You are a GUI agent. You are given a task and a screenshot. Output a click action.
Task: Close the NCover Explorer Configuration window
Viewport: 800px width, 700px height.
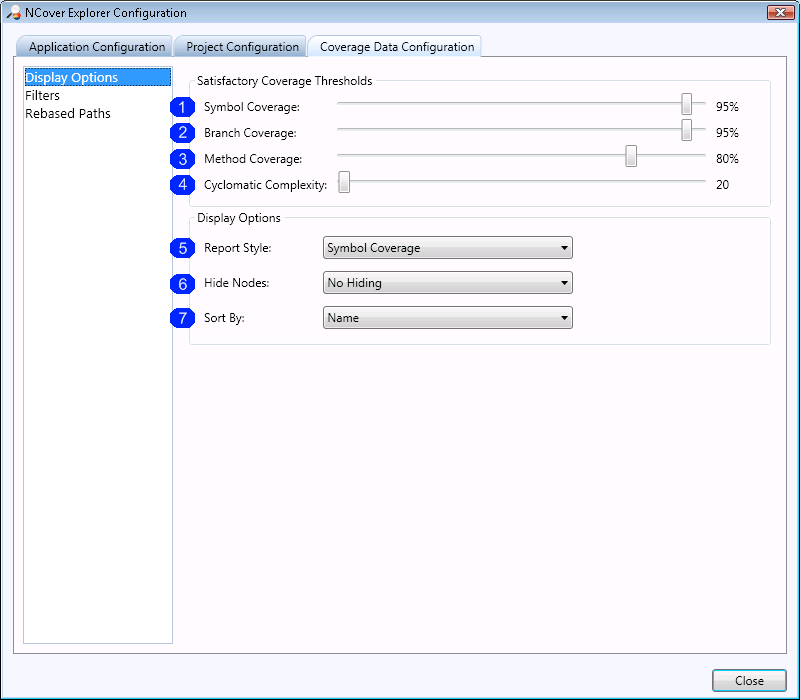click(780, 12)
